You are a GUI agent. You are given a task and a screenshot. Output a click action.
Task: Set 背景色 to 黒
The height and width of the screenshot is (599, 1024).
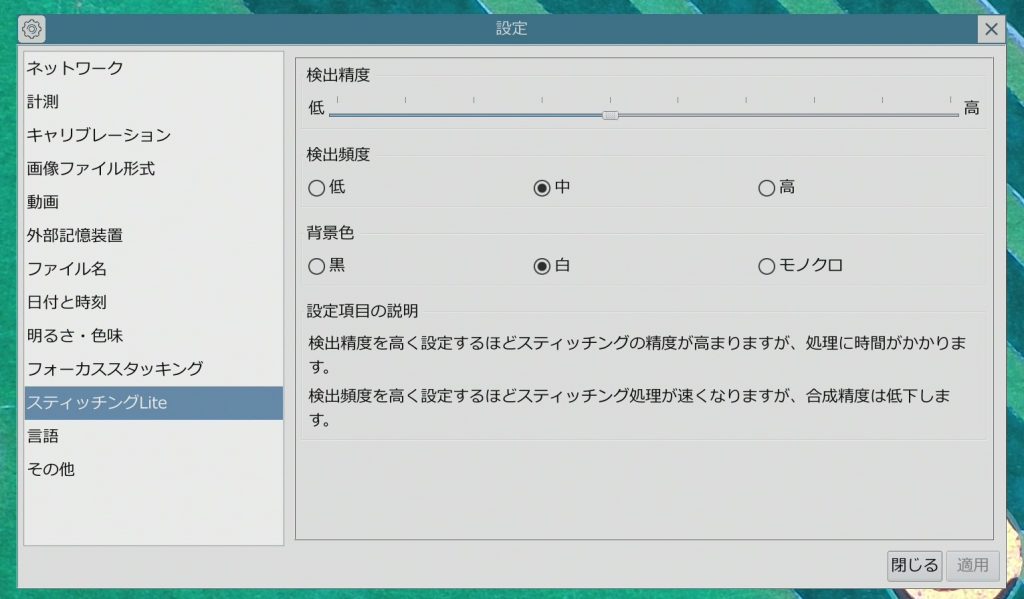tap(317, 266)
